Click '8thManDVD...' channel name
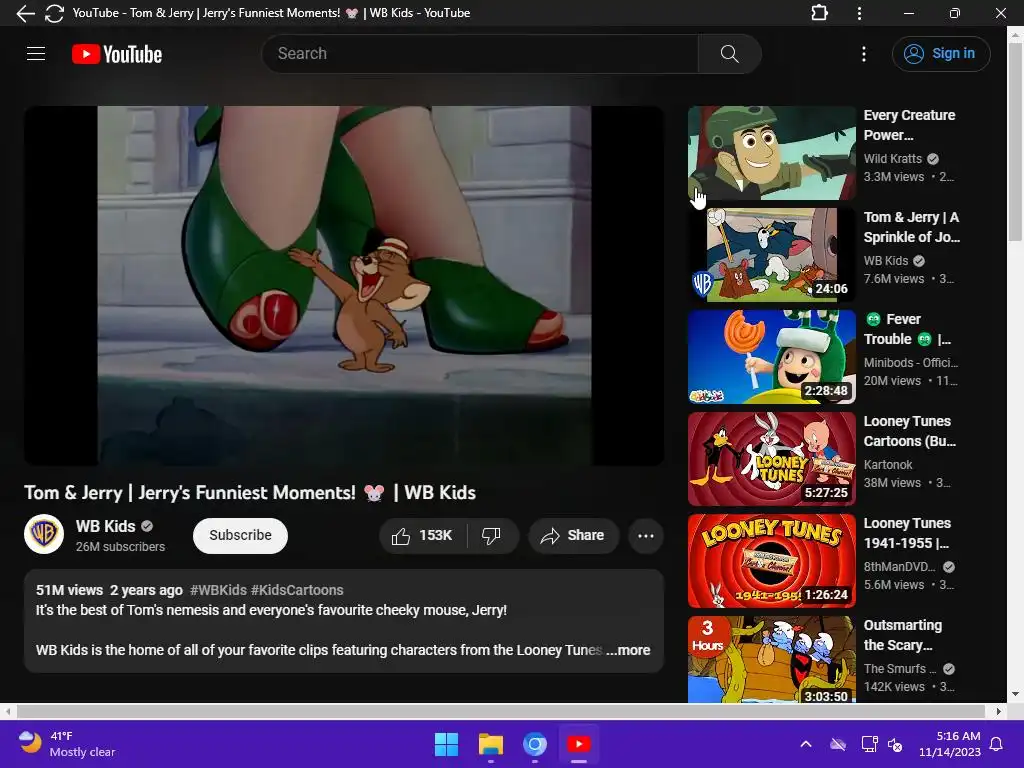This screenshot has width=1024, height=768. pos(899,566)
